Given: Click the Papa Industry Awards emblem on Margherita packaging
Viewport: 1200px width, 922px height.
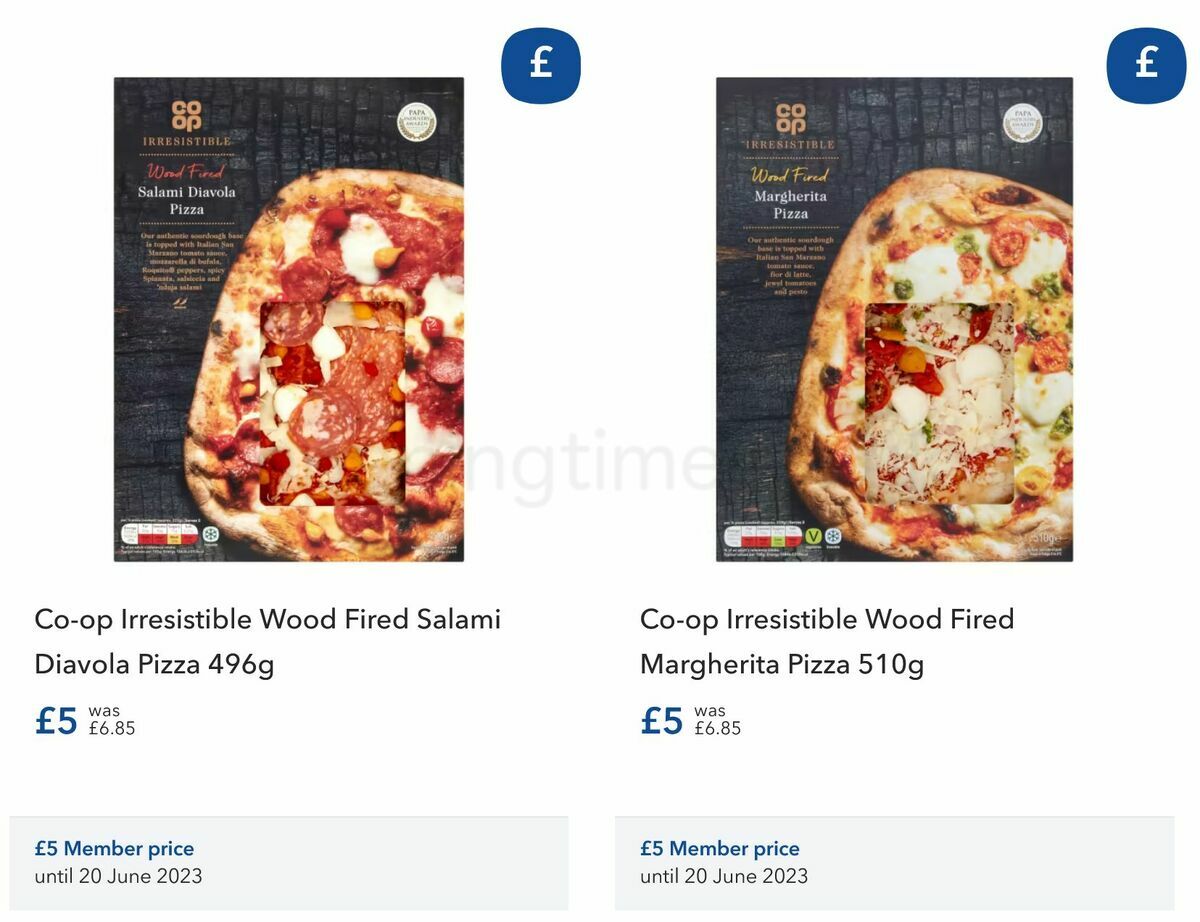Looking at the screenshot, I should point(1024,121).
